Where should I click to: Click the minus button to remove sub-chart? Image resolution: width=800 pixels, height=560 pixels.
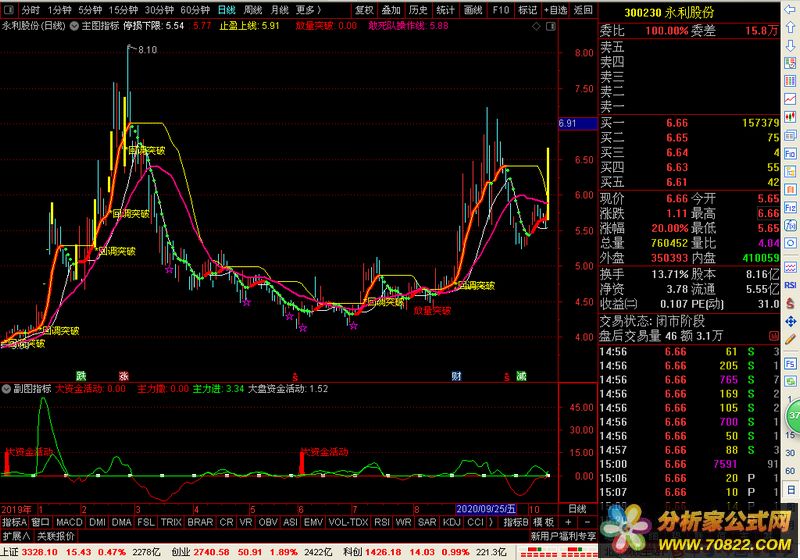click(587, 522)
